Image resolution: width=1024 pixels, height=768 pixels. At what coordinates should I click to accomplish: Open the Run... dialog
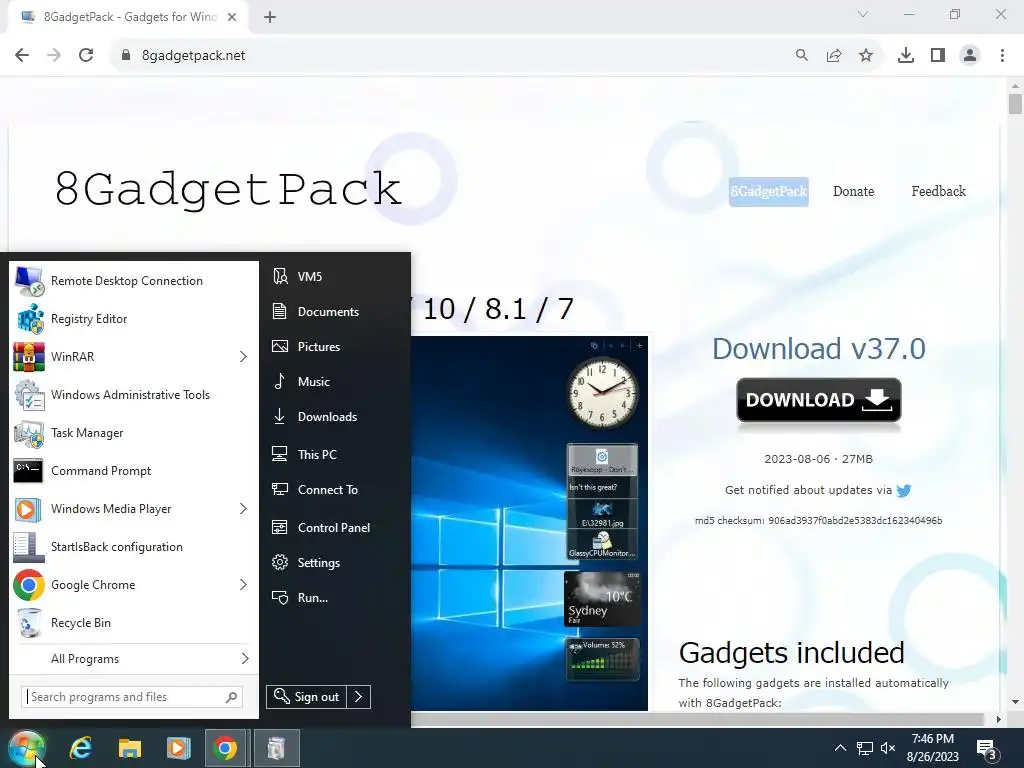(x=312, y=598)
